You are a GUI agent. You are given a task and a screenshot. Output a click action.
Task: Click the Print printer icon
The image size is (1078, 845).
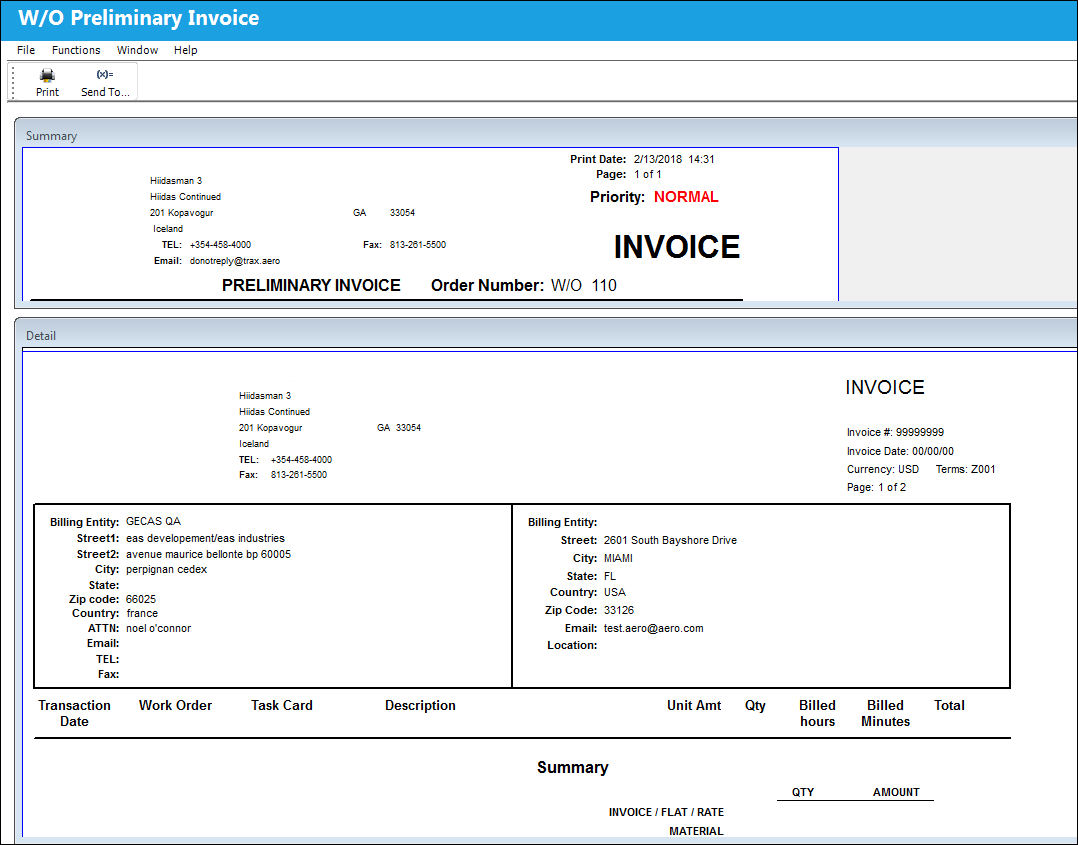pyautogui.click(x=47, y=75)
